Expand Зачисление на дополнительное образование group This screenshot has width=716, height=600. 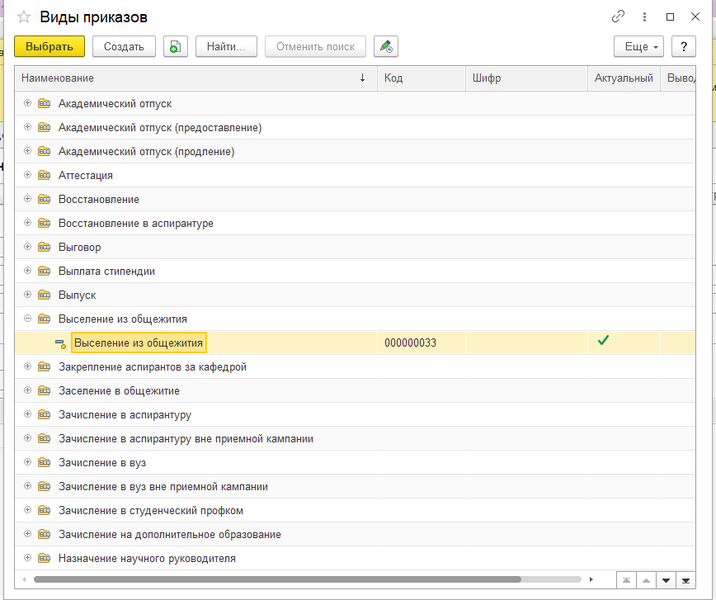click(x=27, y=534)
